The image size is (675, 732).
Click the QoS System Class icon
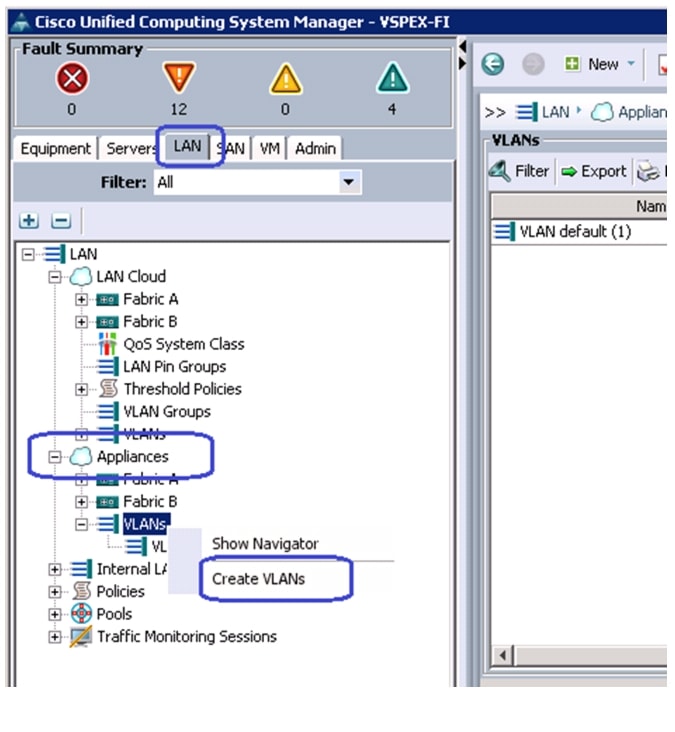(x=108, y=344)
